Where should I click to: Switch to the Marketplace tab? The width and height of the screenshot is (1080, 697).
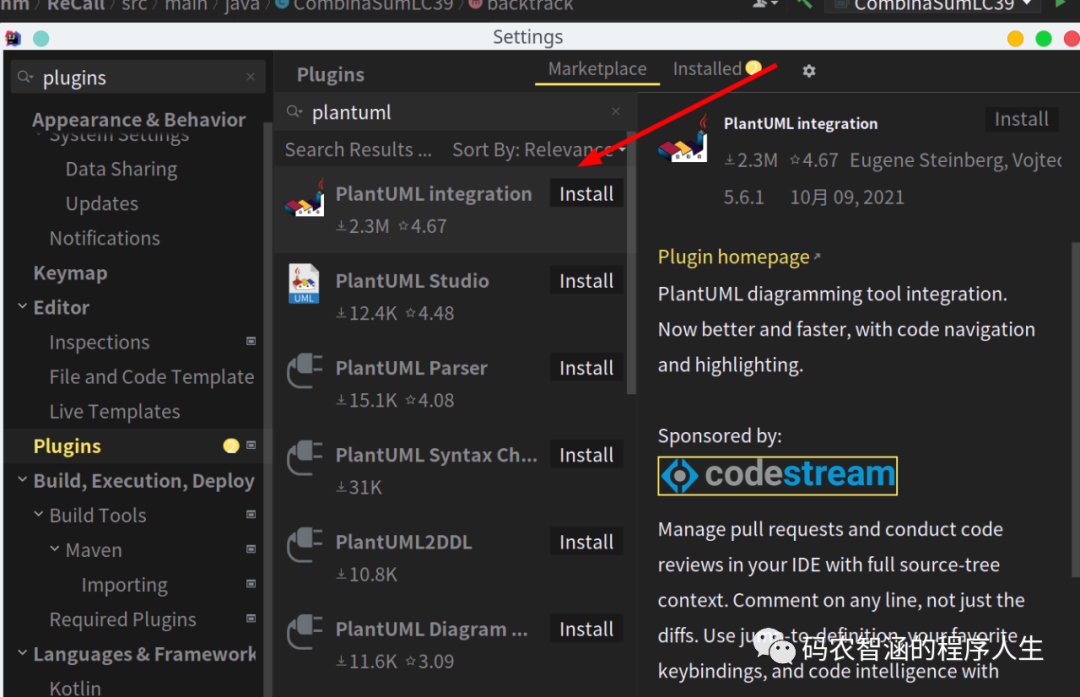597,69
